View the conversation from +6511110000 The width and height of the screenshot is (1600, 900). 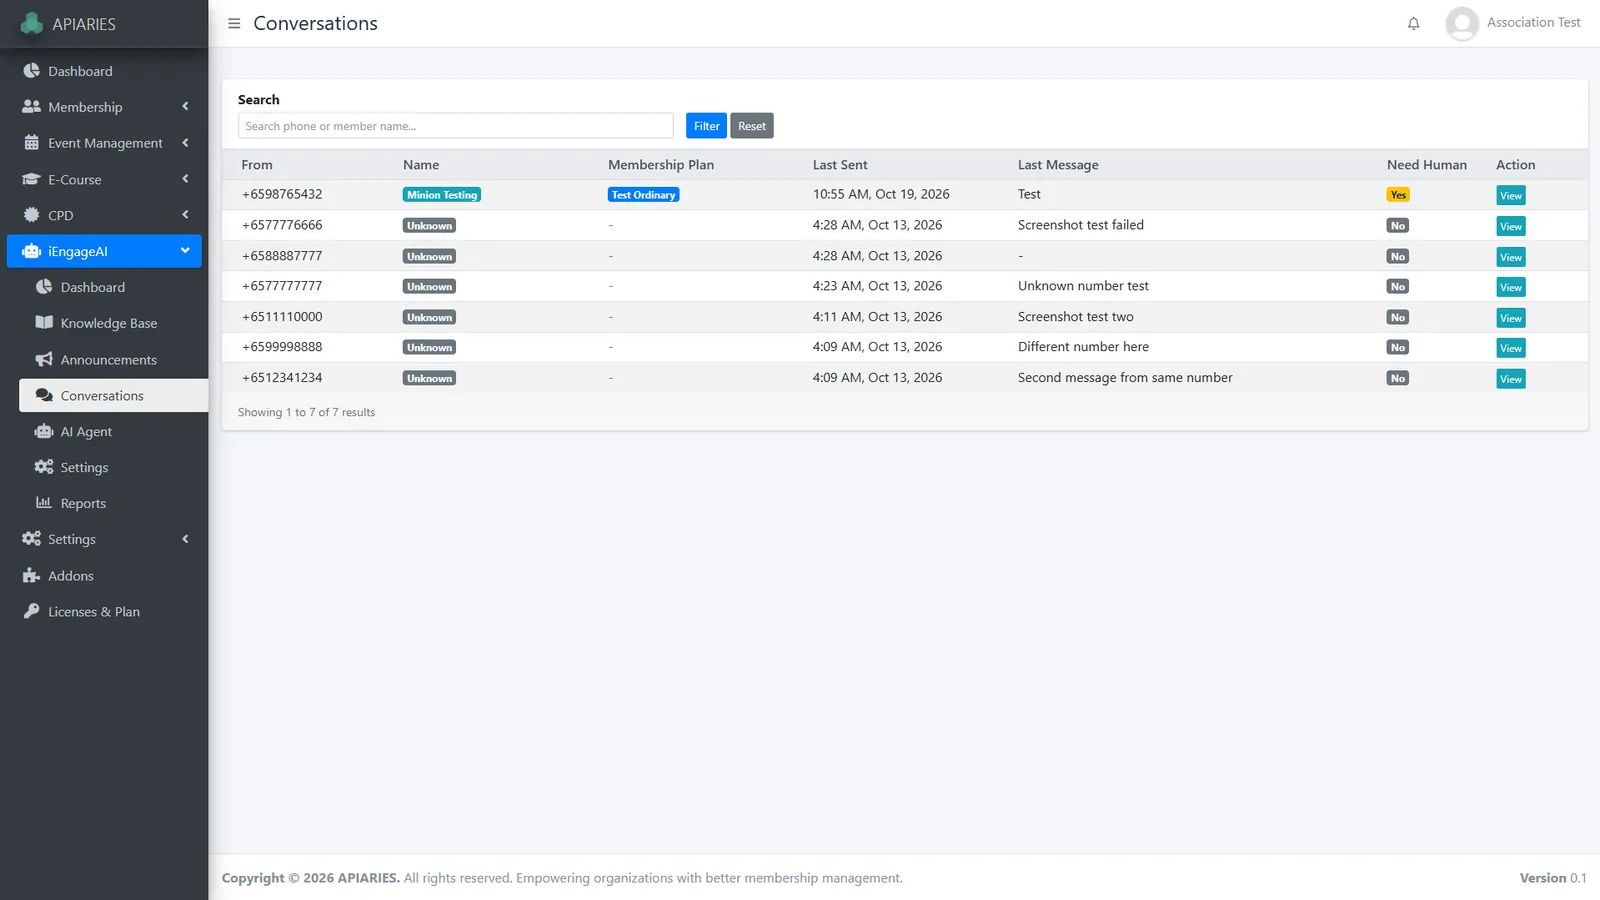(1510, 318)
